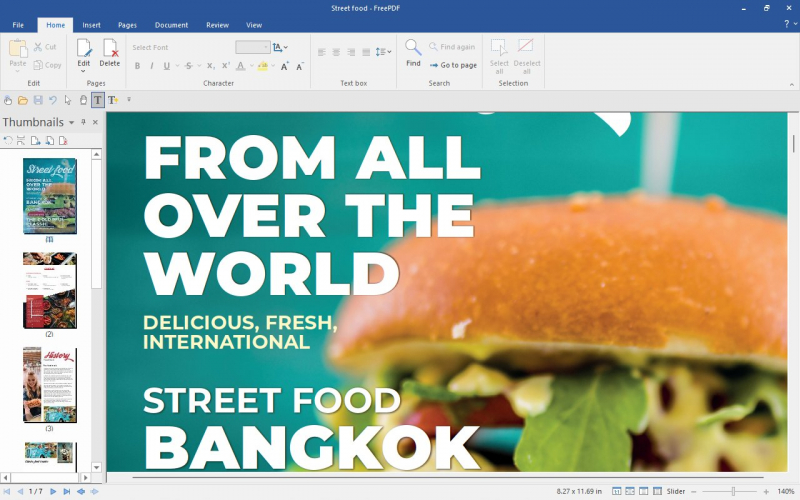Click the Open folder icon
Viewport: 800px width, 500px height.
[x=22, y=100]
